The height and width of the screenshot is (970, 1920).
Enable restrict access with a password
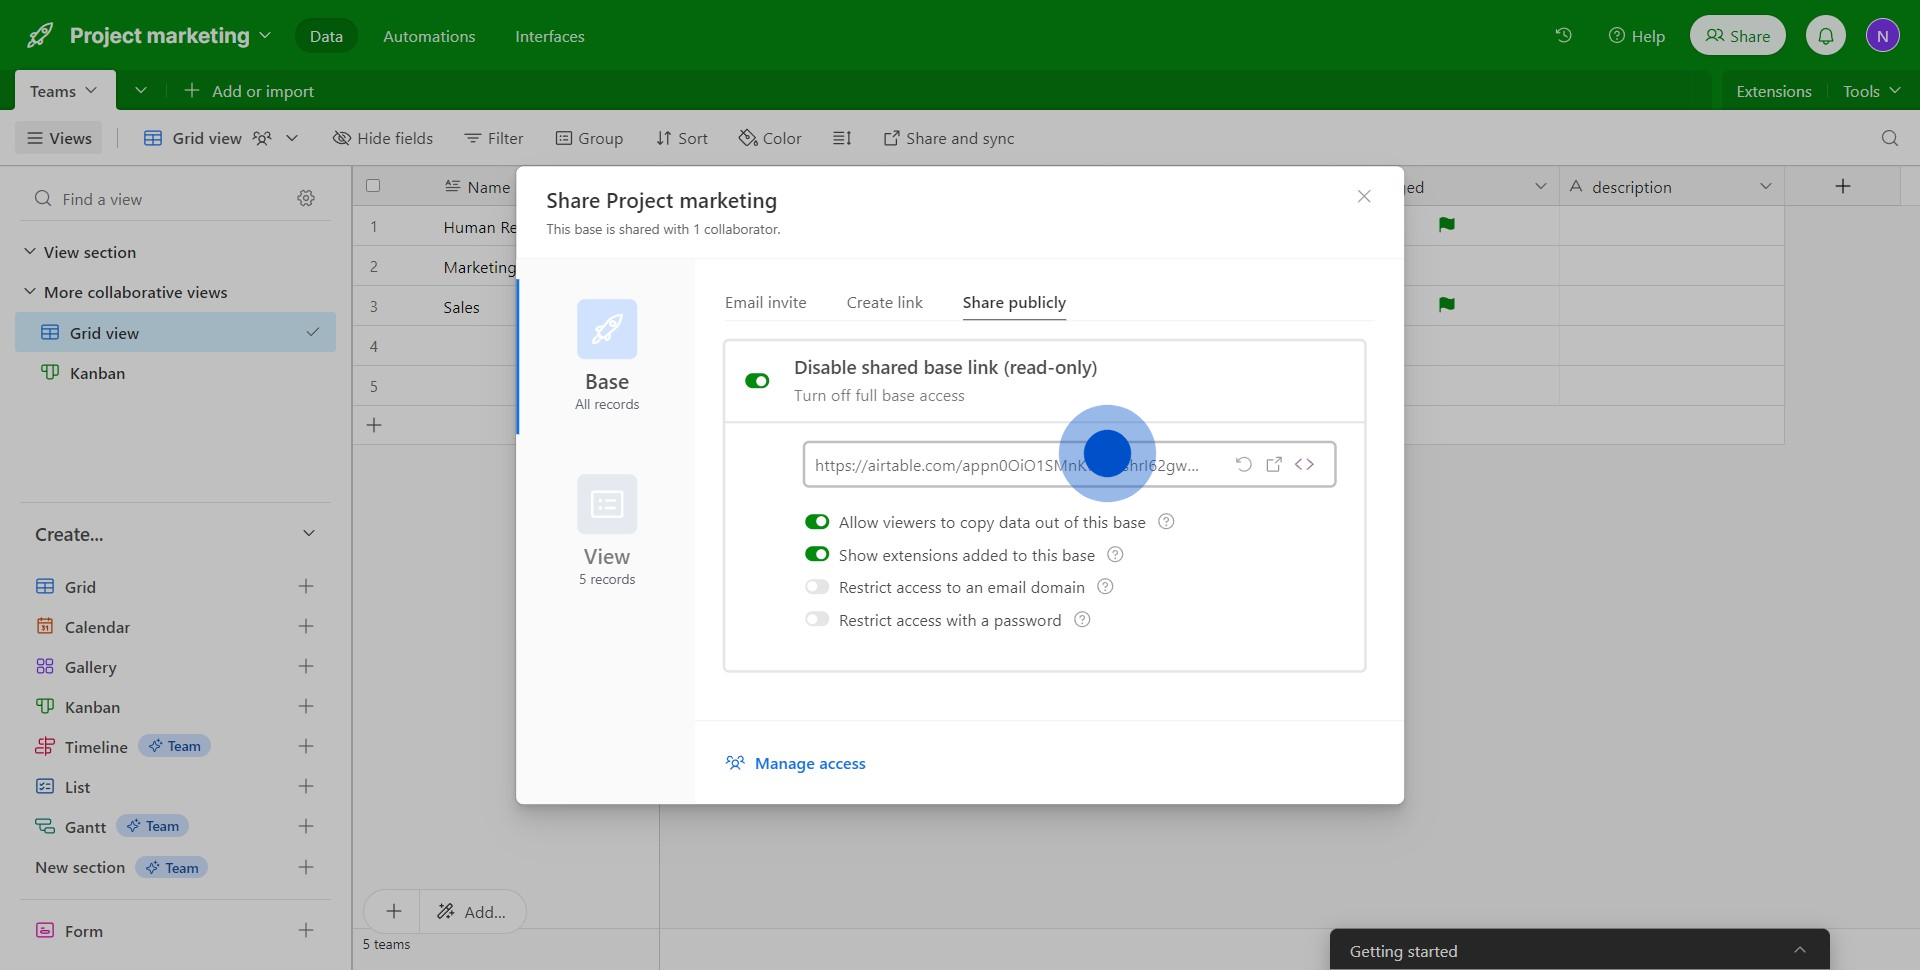pos(817,620)
